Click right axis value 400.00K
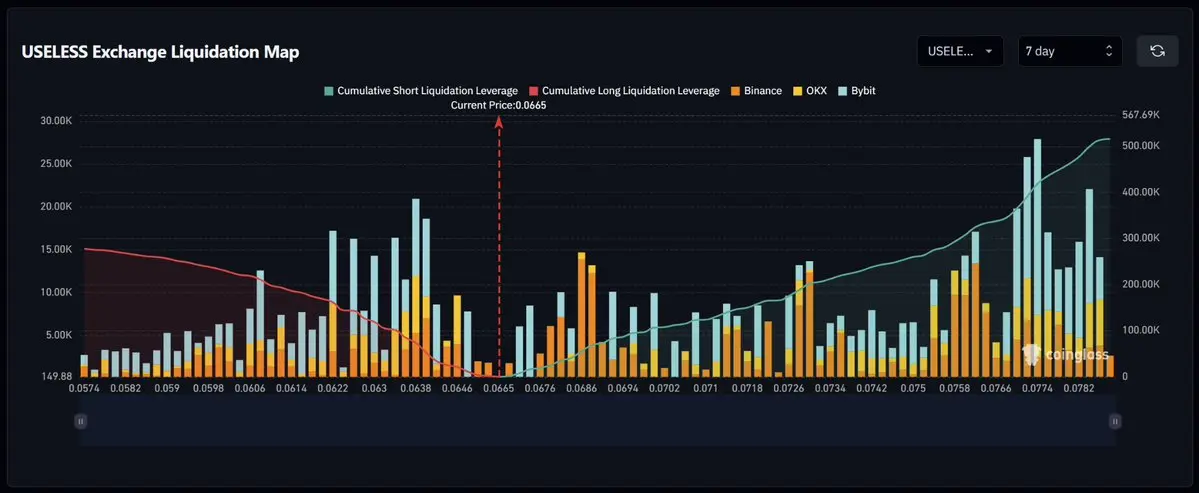1199x493 pixels. (x=1141, y=192)
